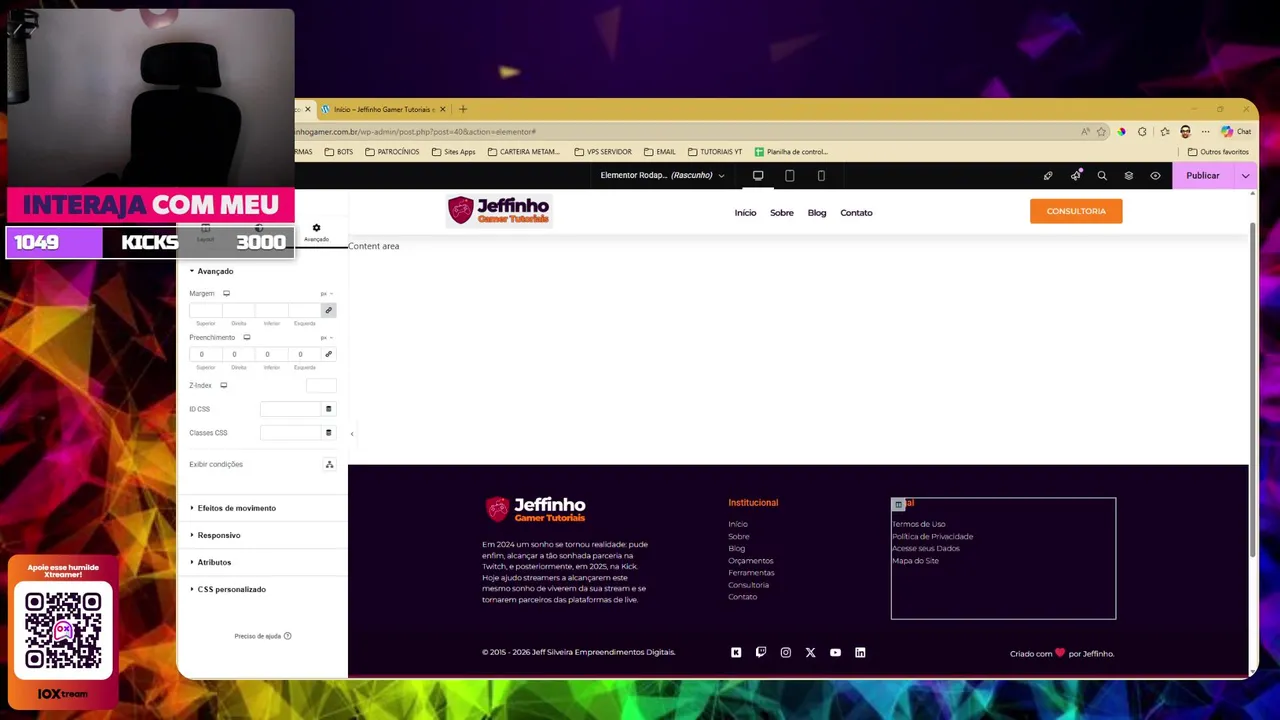Open a new browser tab
This screenshot has height=720, width=1280.
click(x=462, y=109)
